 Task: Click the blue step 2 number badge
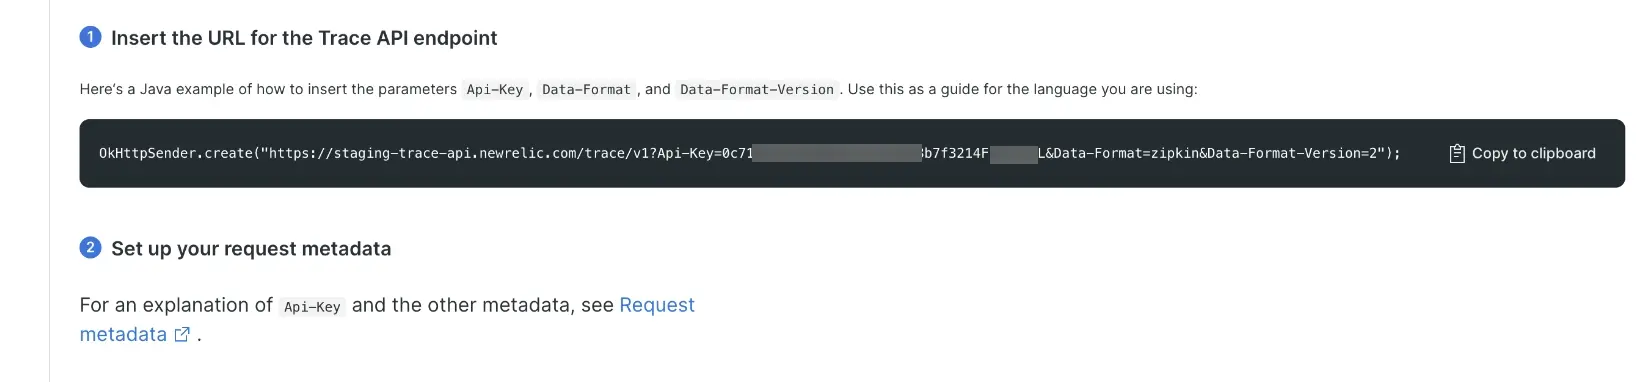pos(90,247)
